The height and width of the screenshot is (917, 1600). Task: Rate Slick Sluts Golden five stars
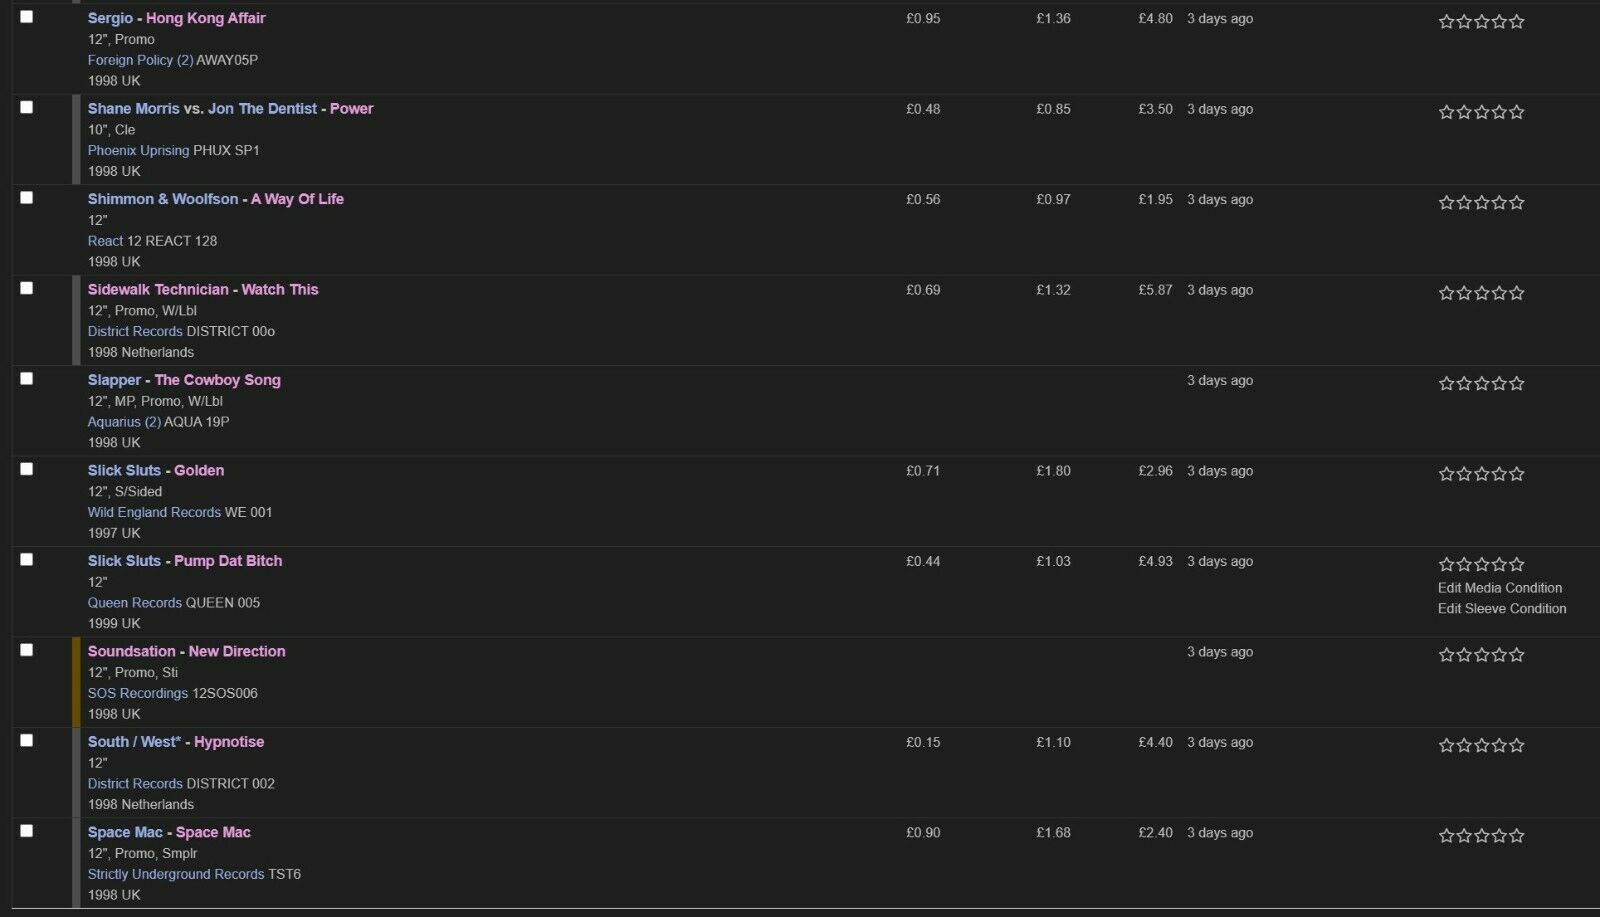pyautogui.click(x=1517, y=474)
